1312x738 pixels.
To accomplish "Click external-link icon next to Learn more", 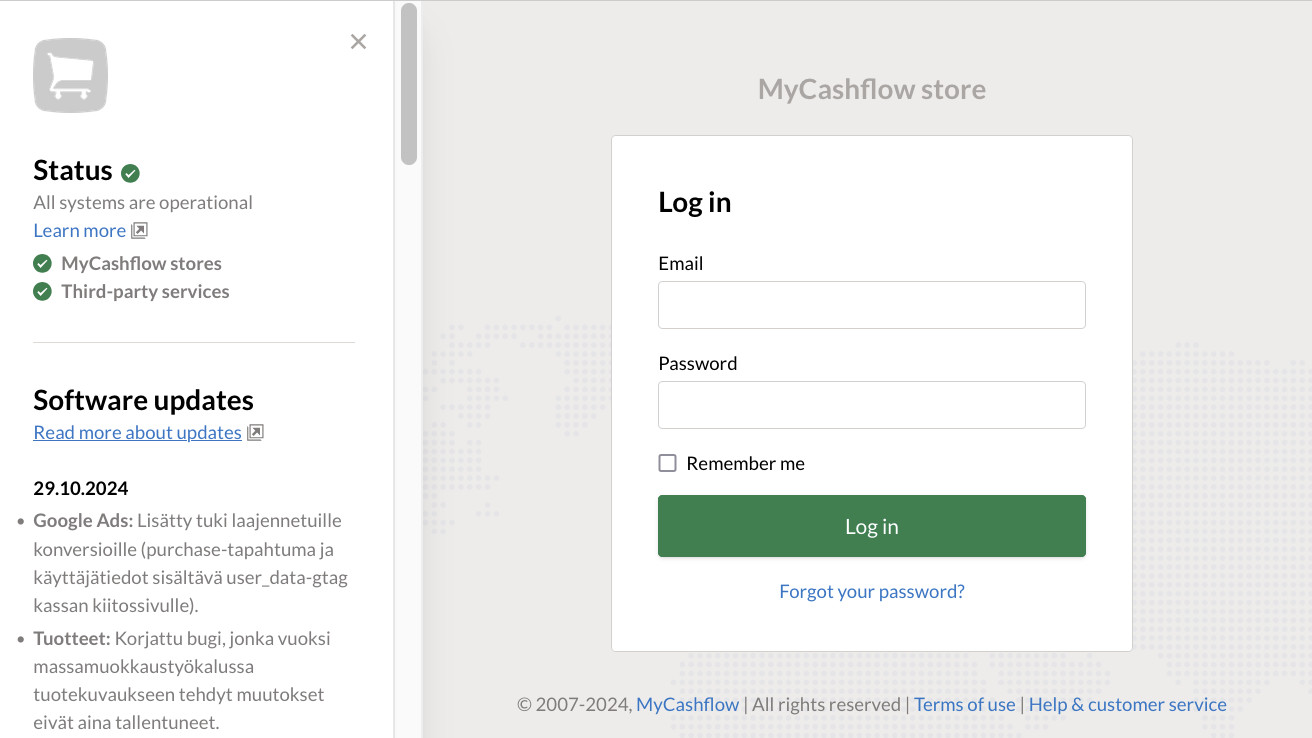I will [x=140, y=231].
